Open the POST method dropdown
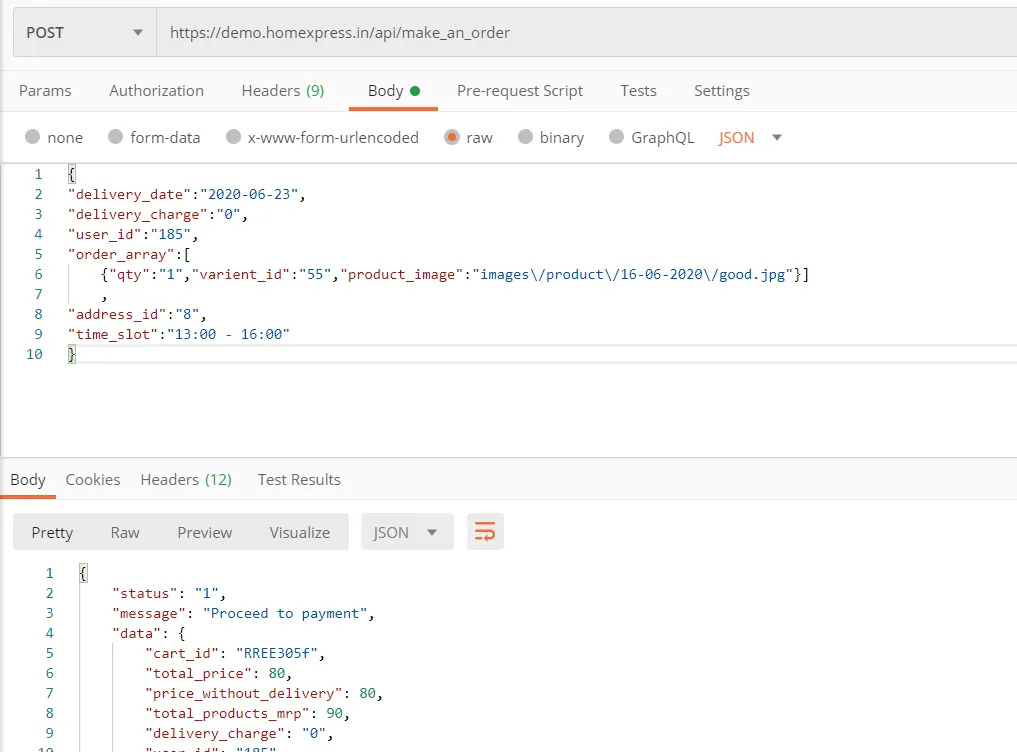This screenshot has height=752, width=1017. pyautogui.click(x=84, y=33)
